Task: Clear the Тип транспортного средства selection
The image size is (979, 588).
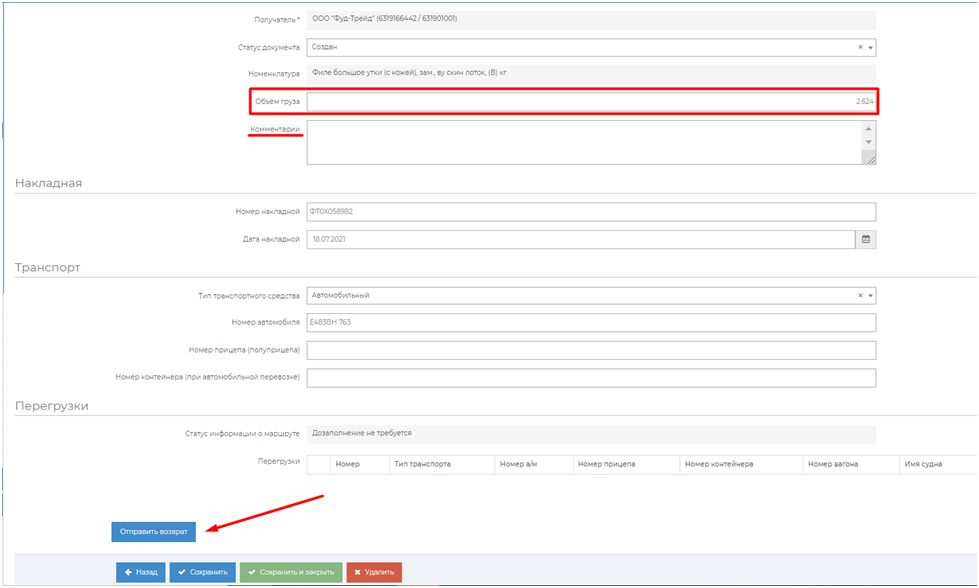Action: [860, 296]
